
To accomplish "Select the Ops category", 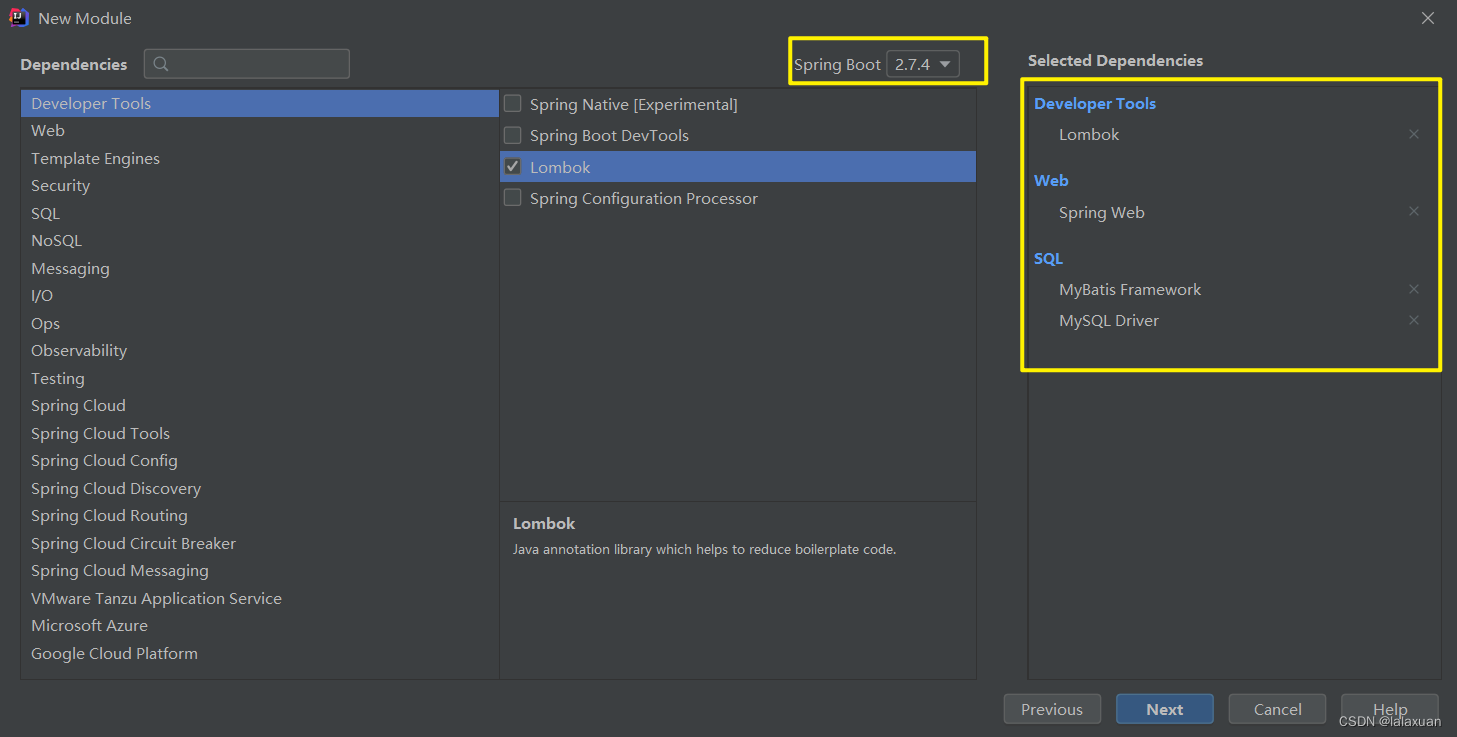I will click(x=260, y=323).
